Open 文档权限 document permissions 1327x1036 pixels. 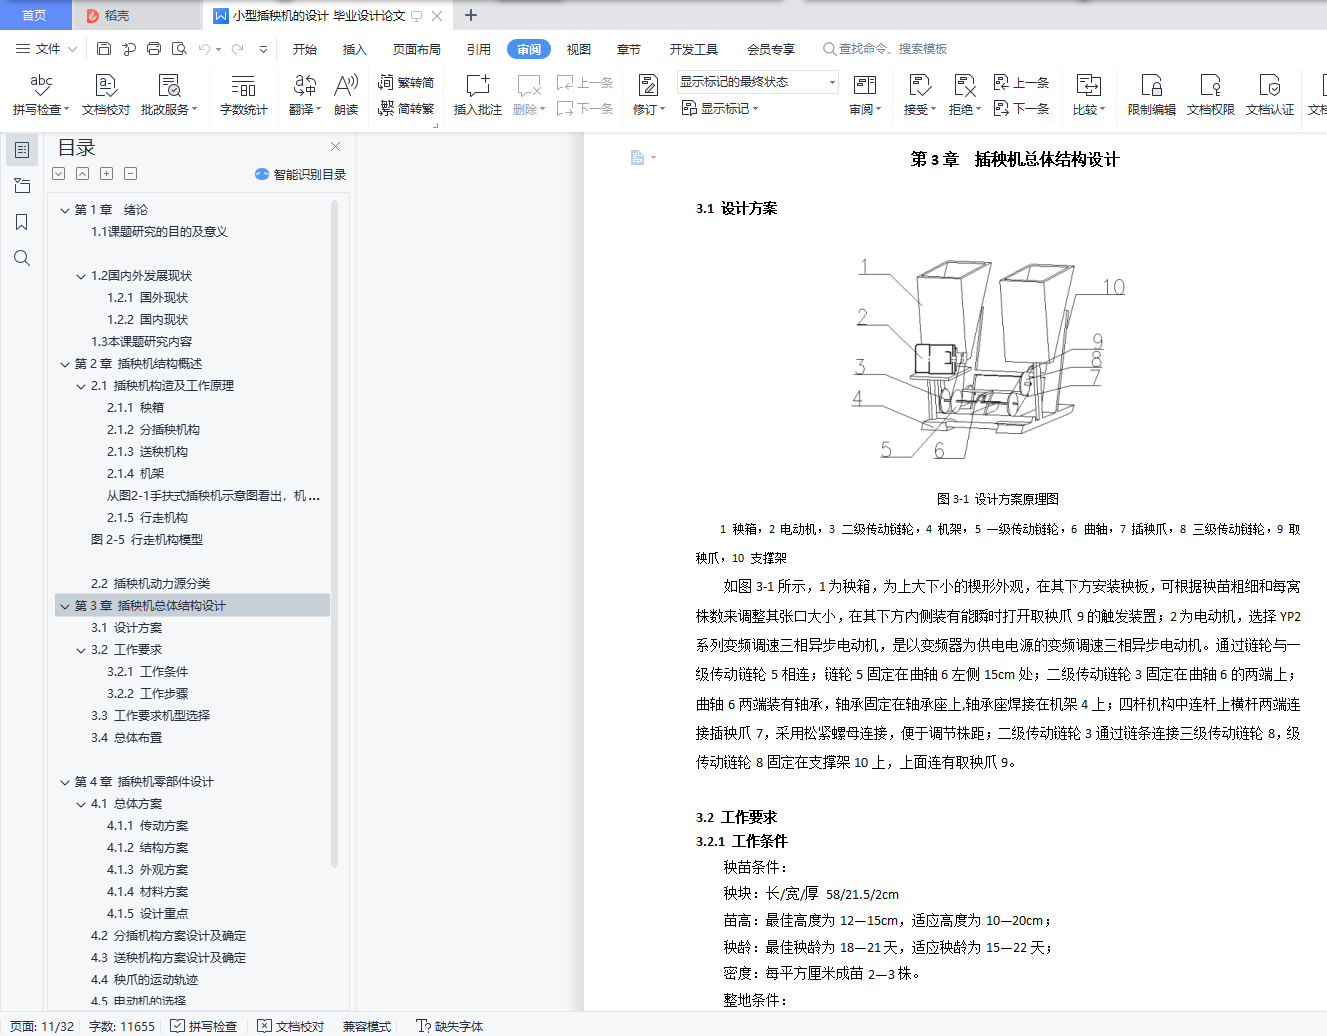[x=1211, y=94]
